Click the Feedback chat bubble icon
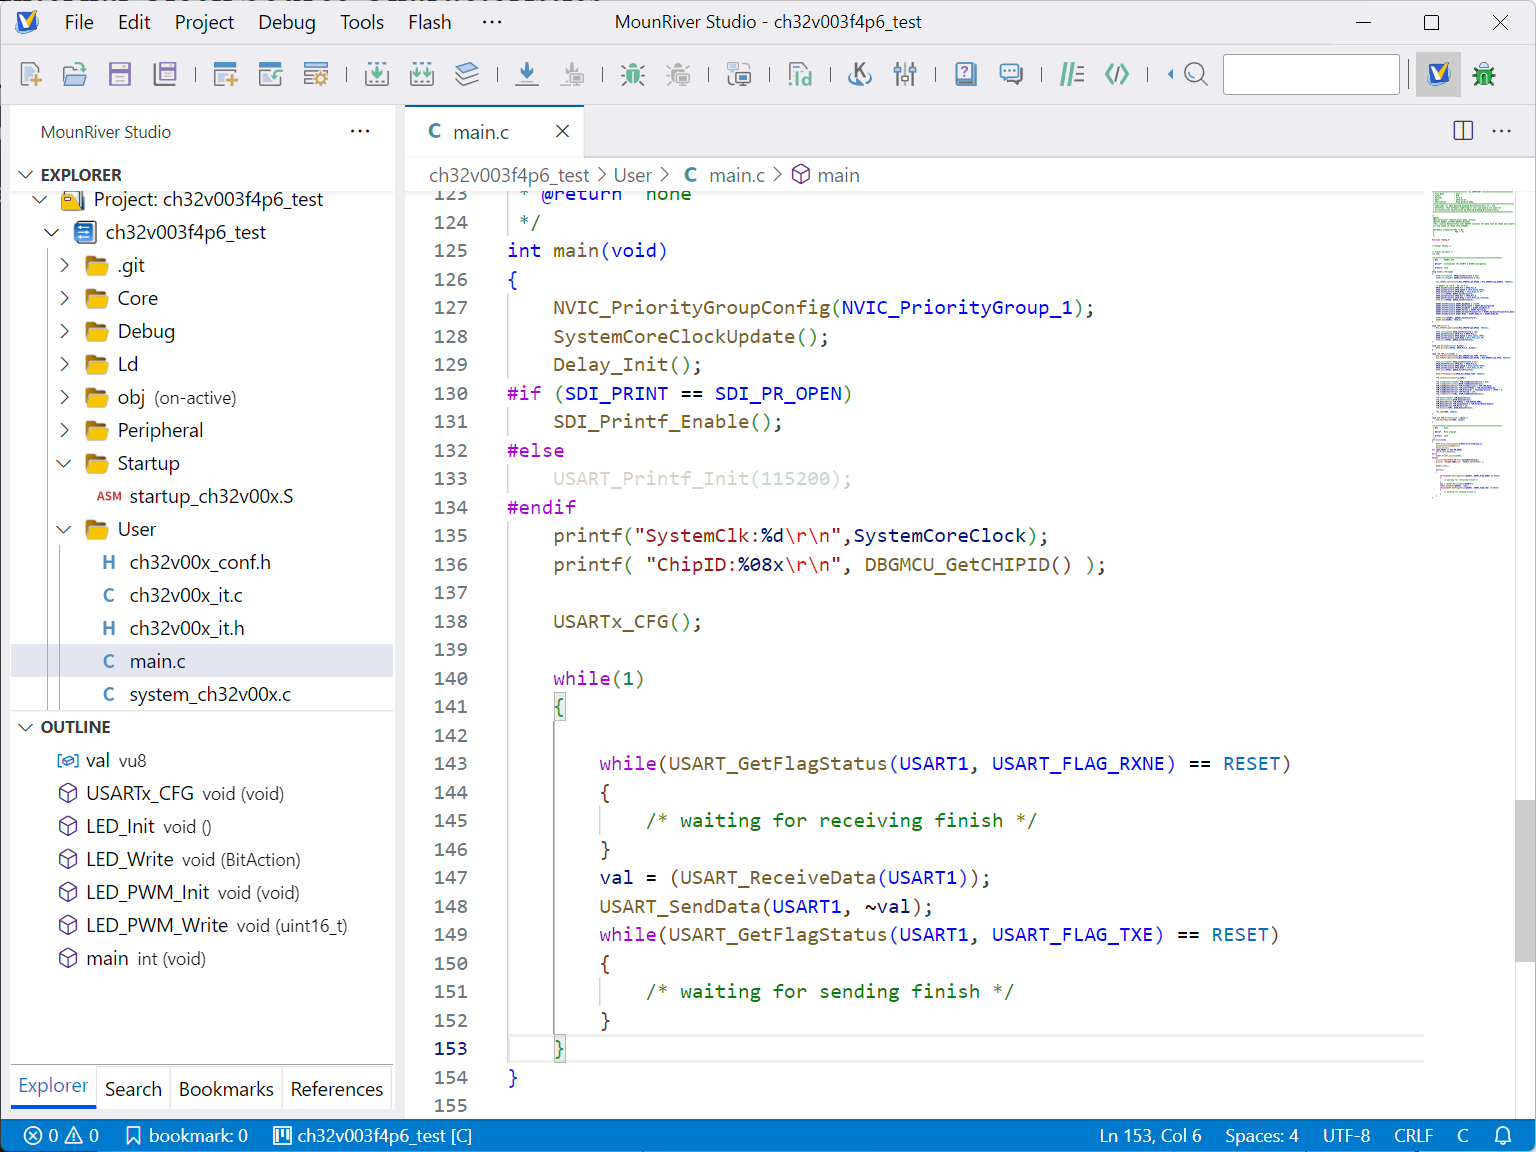Viewport: 1536px width, 1152px height. pyautogui.click(x=1011, y=74)
